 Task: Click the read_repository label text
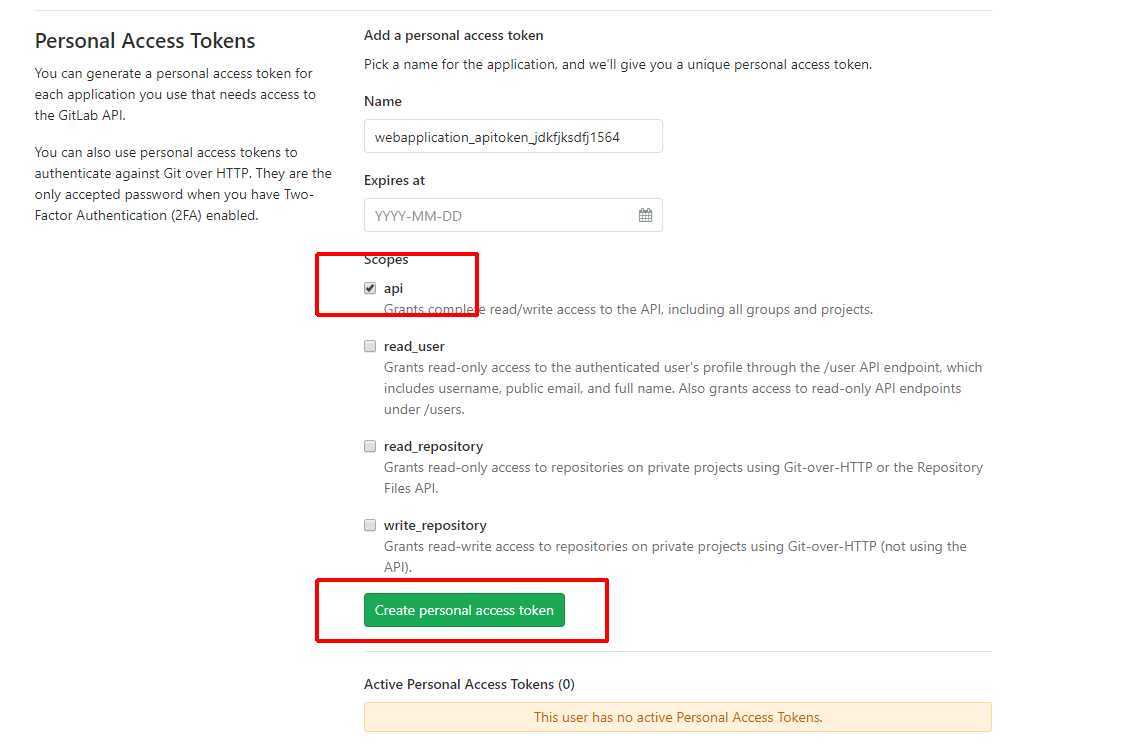pos(433,447)
